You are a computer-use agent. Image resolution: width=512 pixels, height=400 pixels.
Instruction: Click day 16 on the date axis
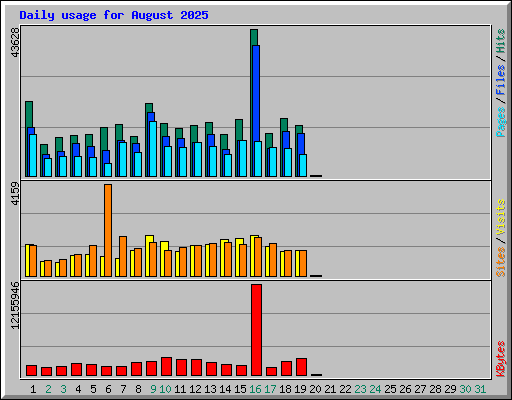tap(255, 389)
